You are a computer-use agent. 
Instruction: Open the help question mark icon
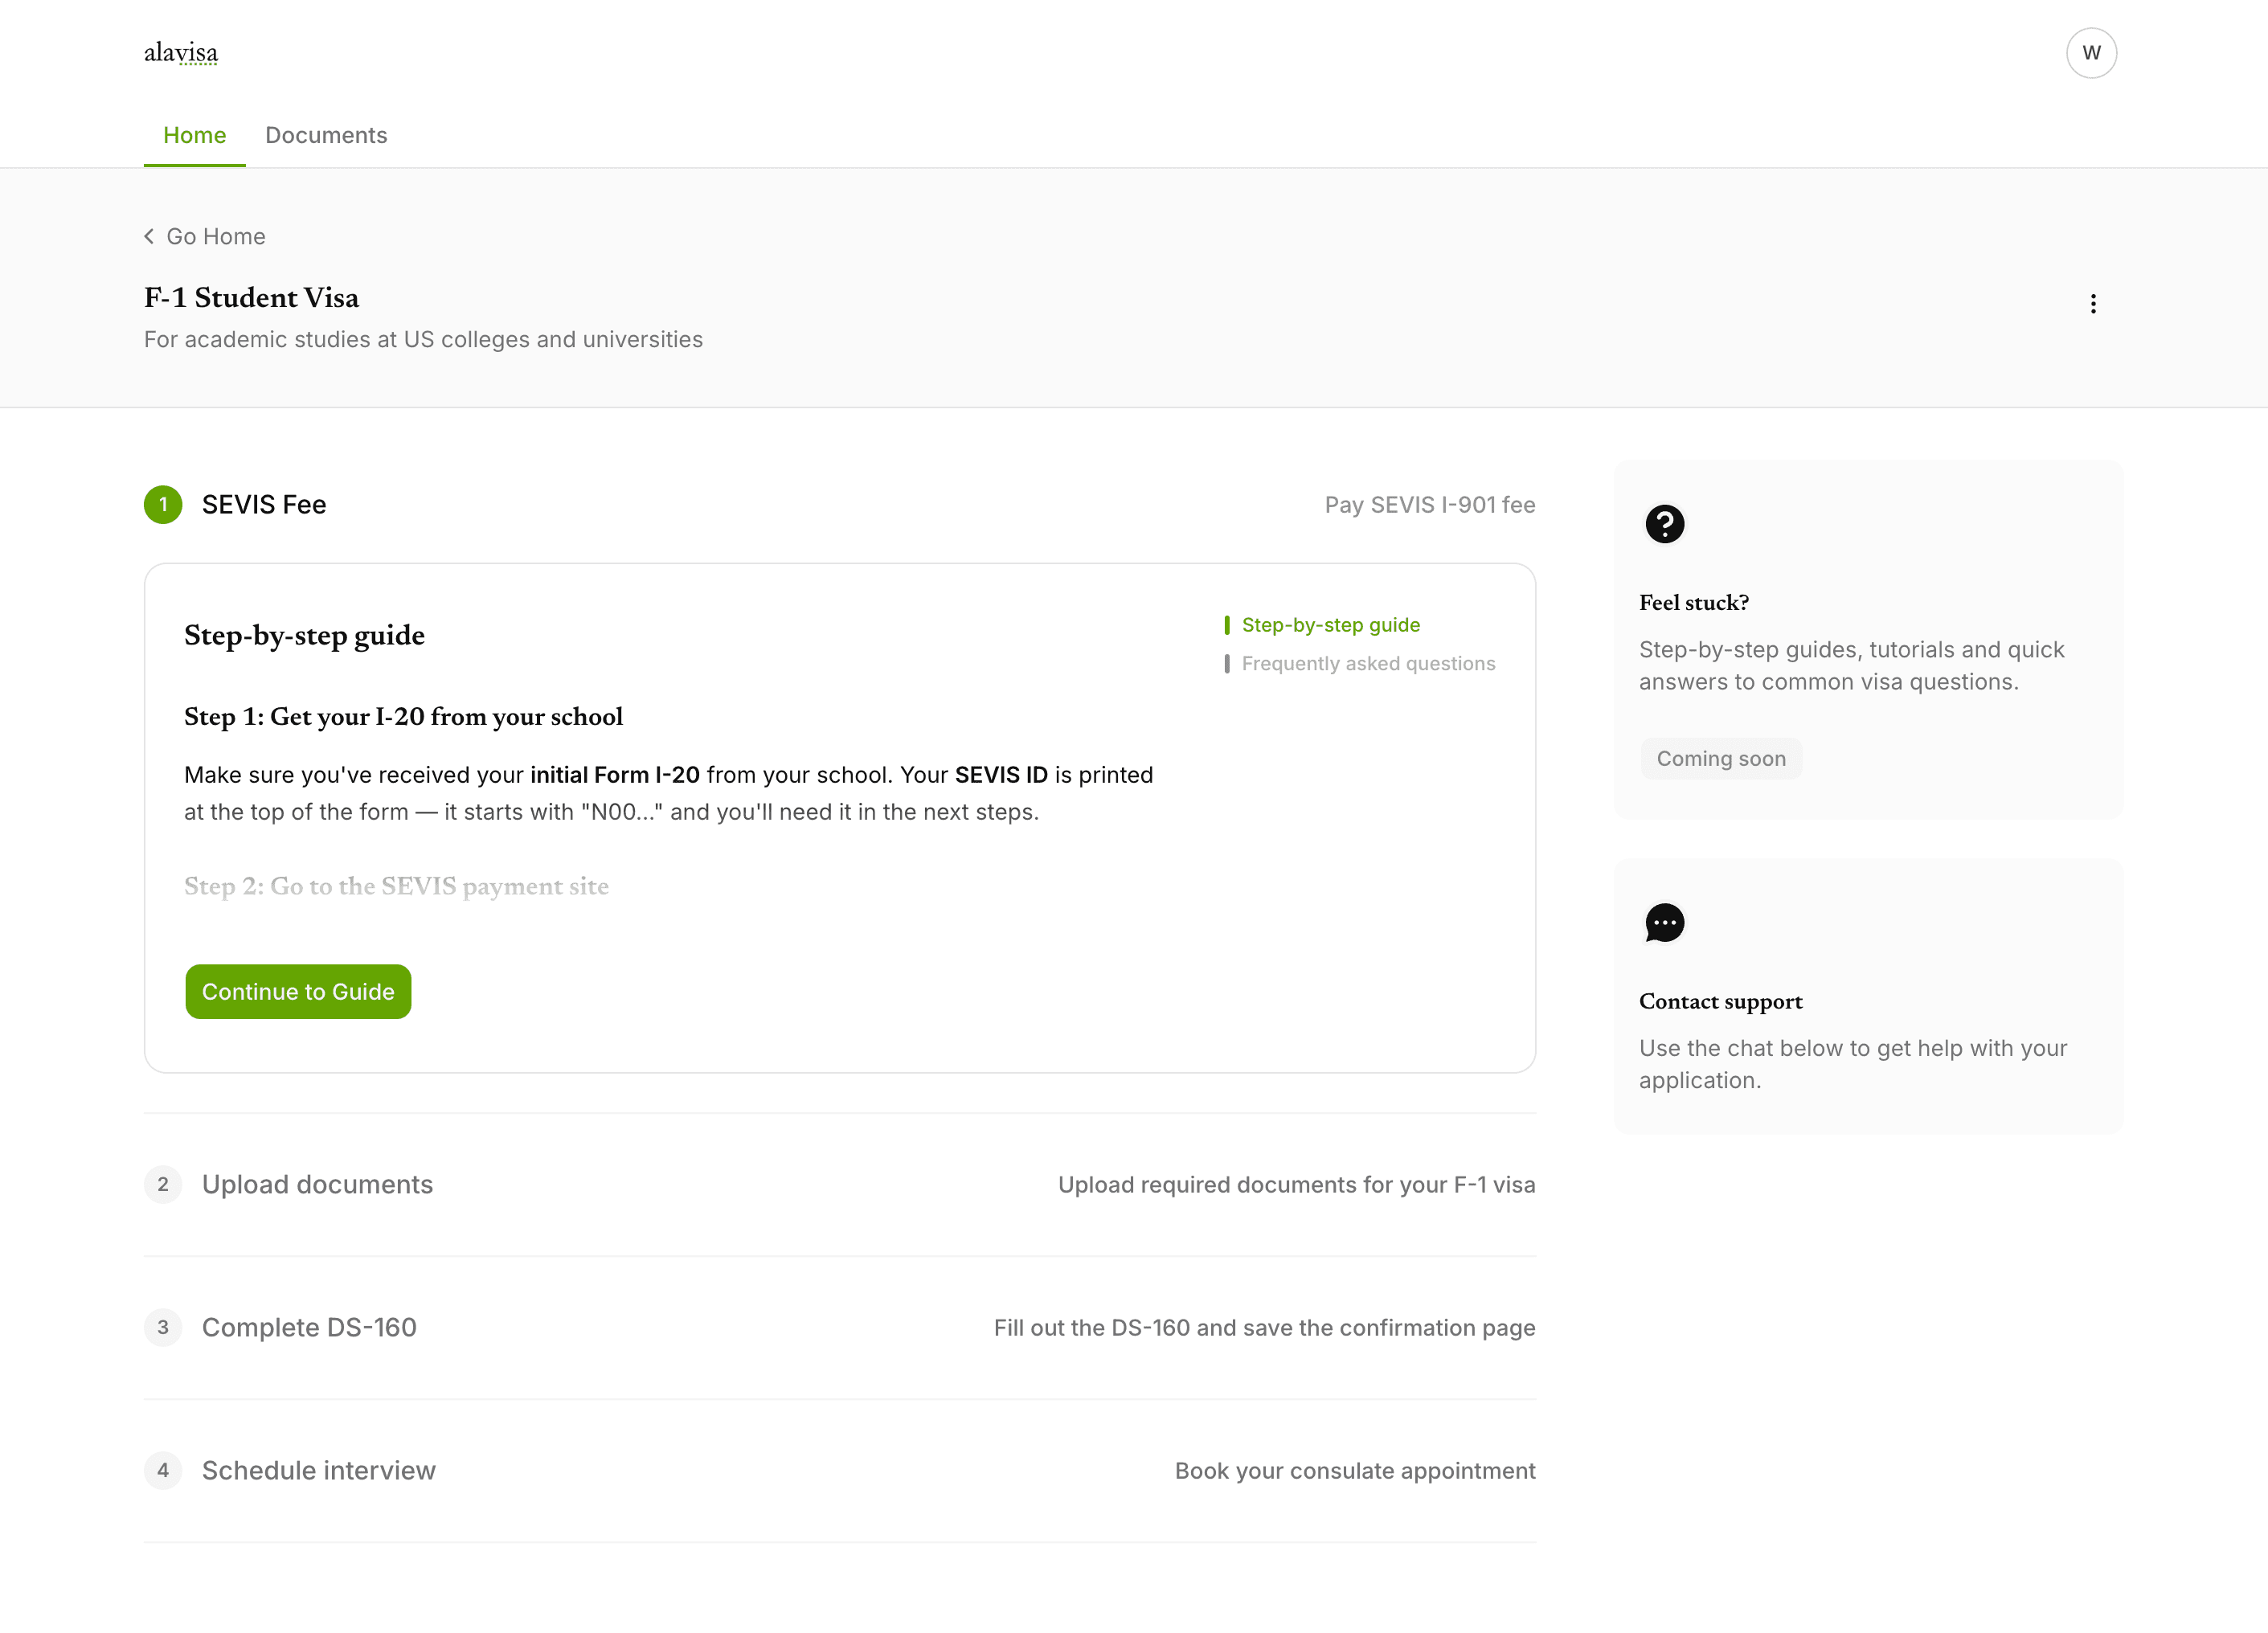pos(1664,523)
